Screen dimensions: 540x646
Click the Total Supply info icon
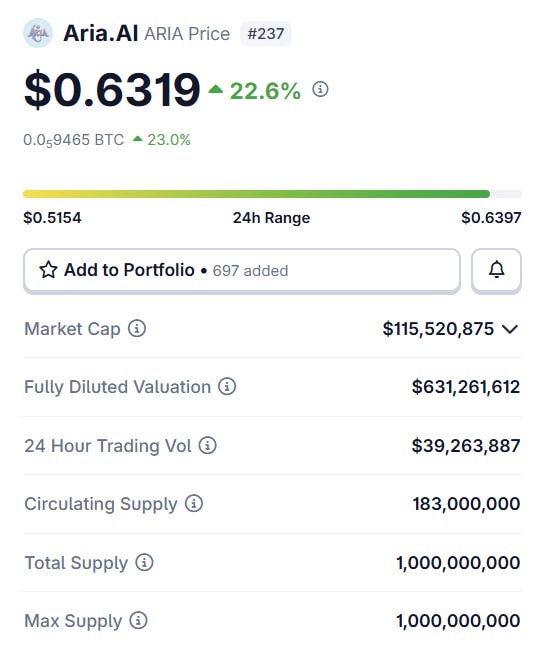pos(144,562)
